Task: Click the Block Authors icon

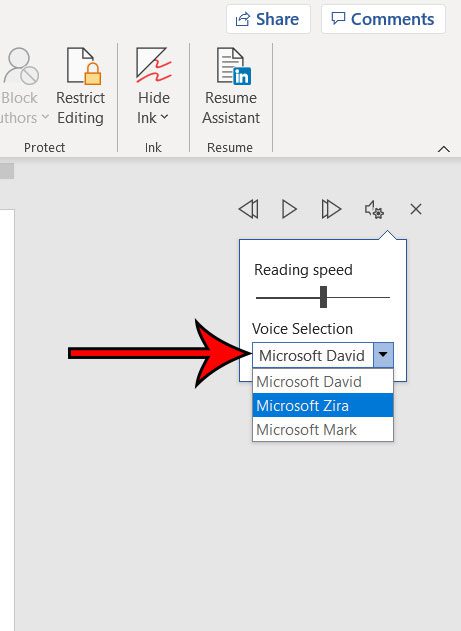Action: coord(21,66)
